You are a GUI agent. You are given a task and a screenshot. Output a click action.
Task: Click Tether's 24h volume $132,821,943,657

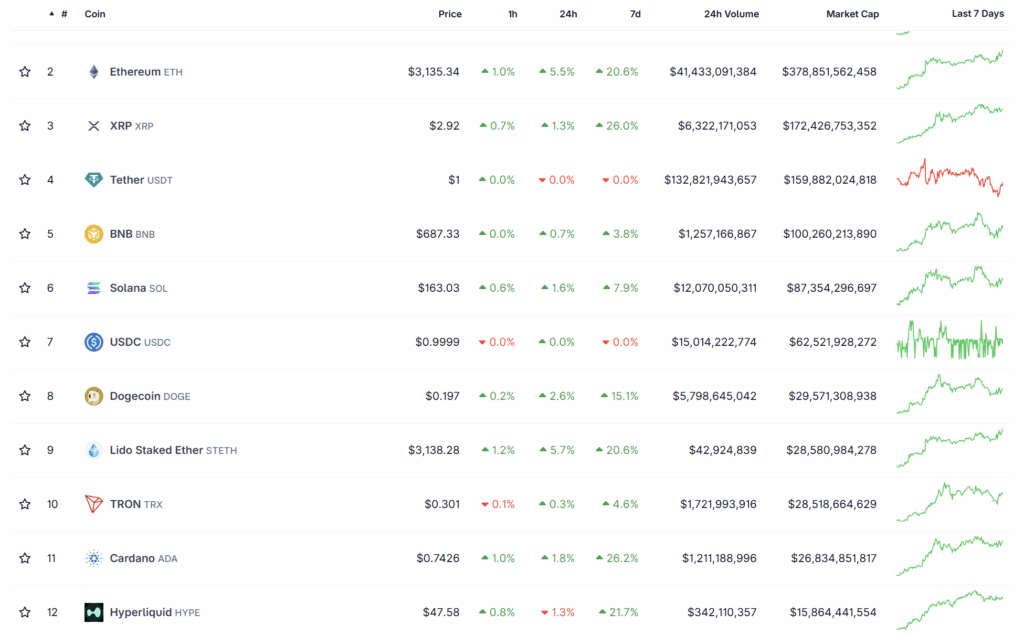pyautogui.click(x=710, y=180)
